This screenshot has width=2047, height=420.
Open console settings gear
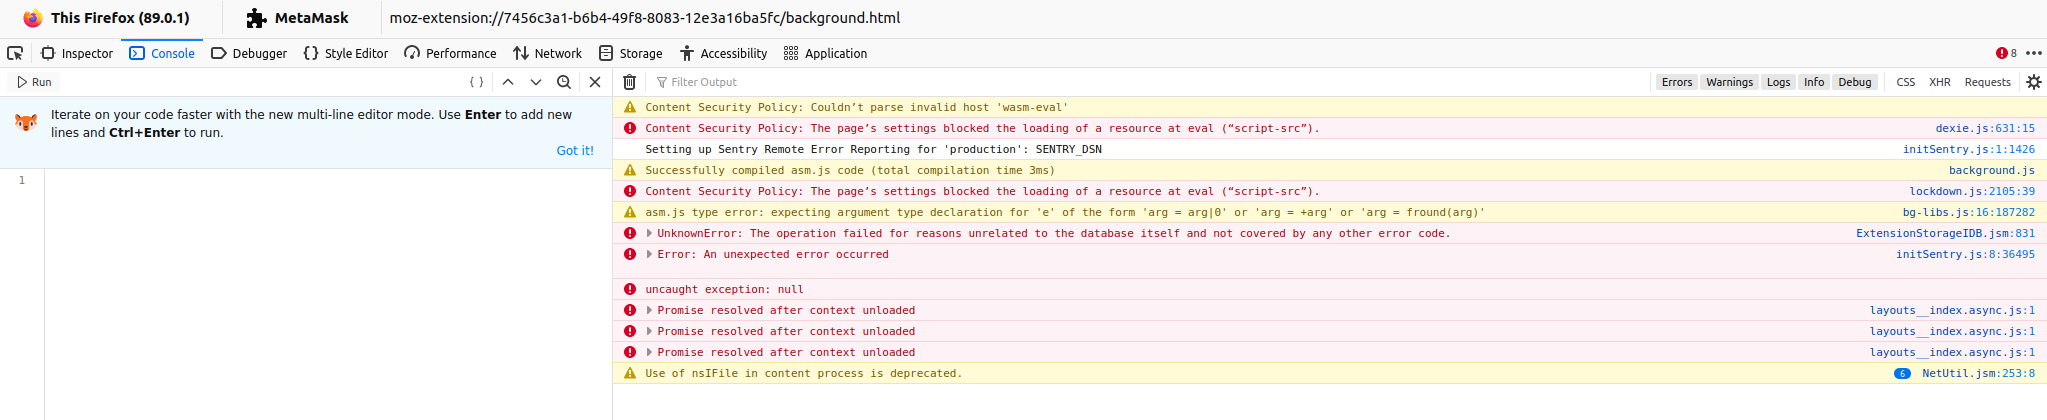point(2034,82)
